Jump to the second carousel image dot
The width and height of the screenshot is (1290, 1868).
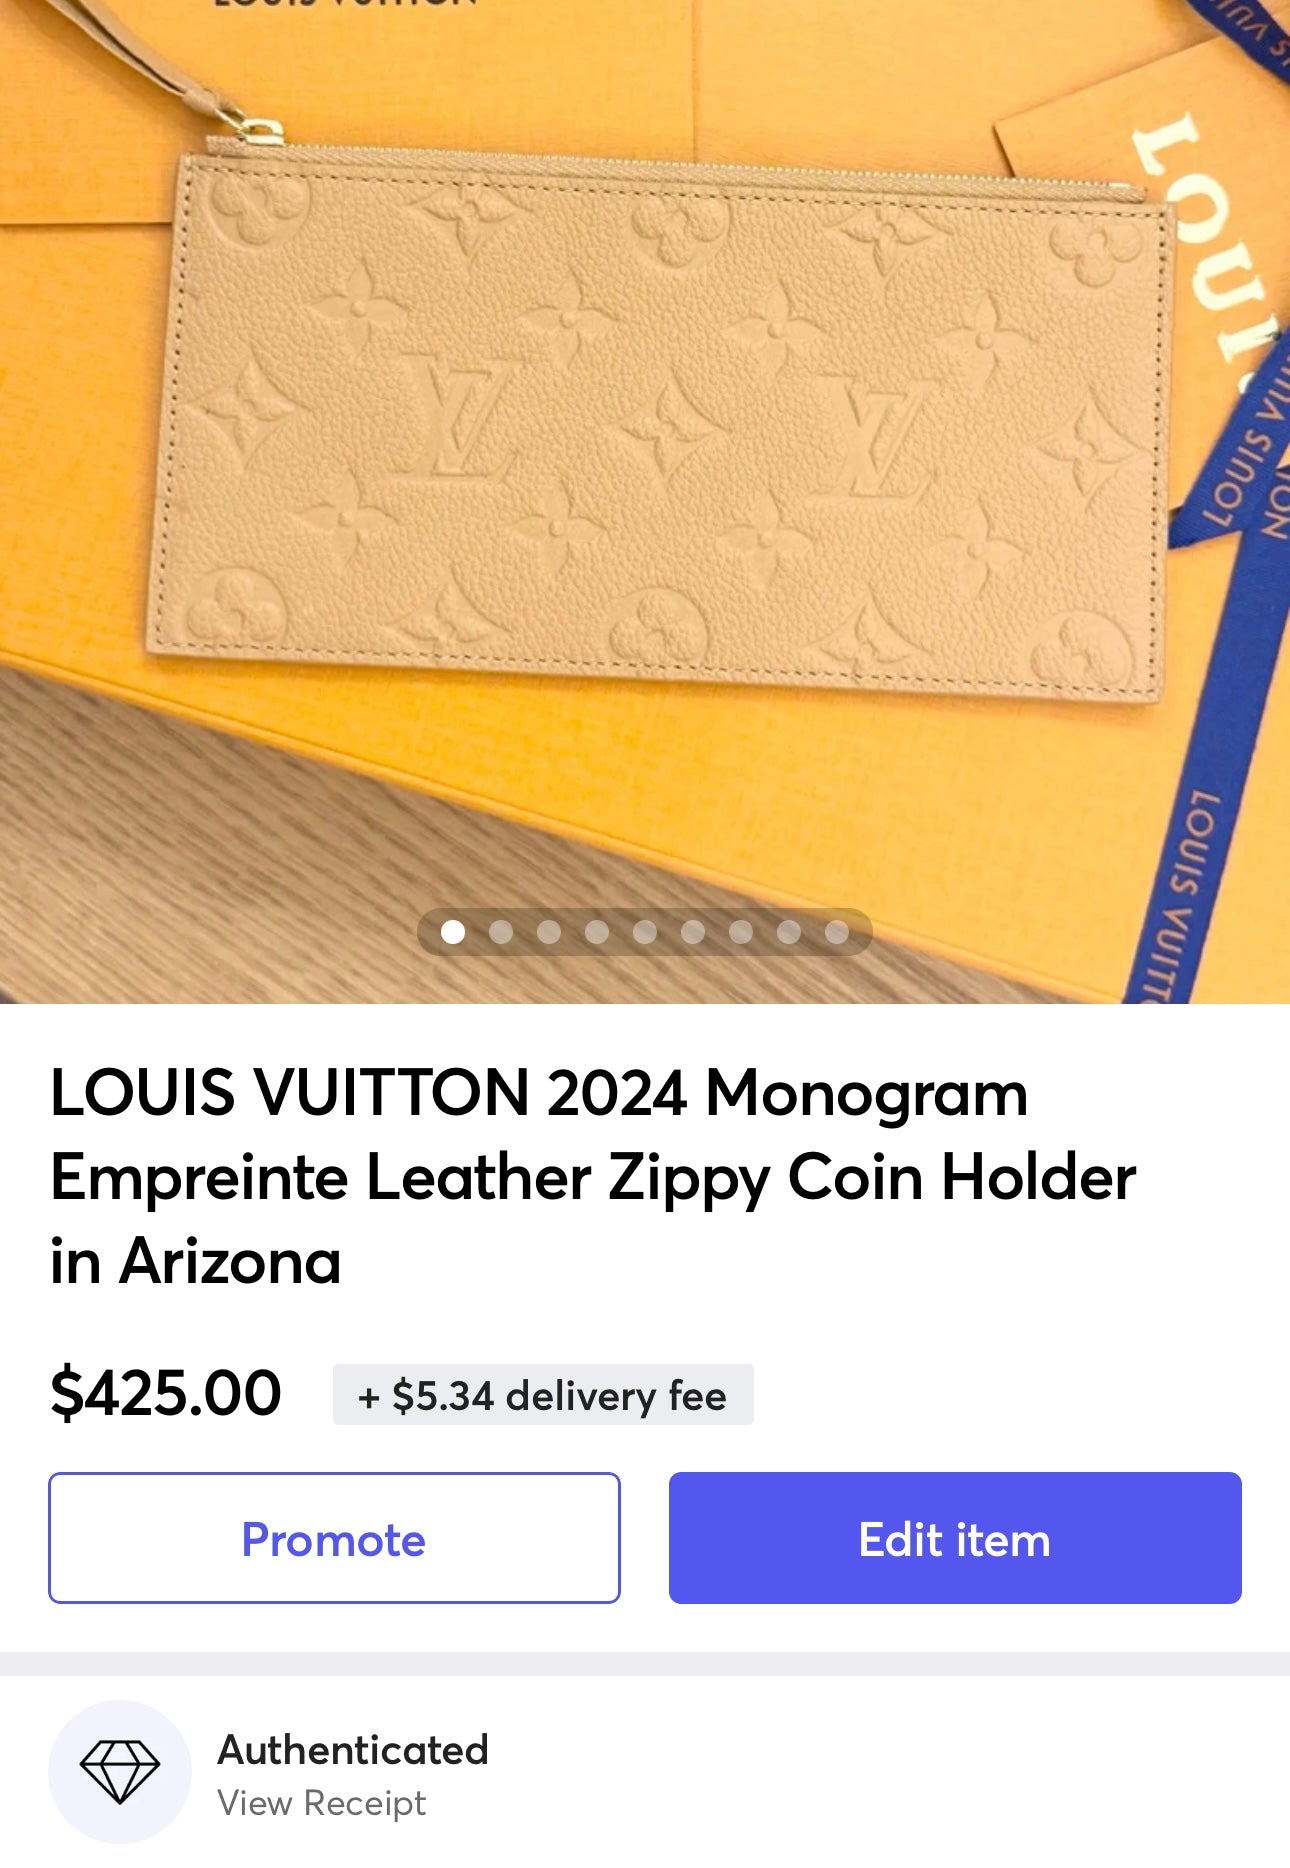[501, 932]
